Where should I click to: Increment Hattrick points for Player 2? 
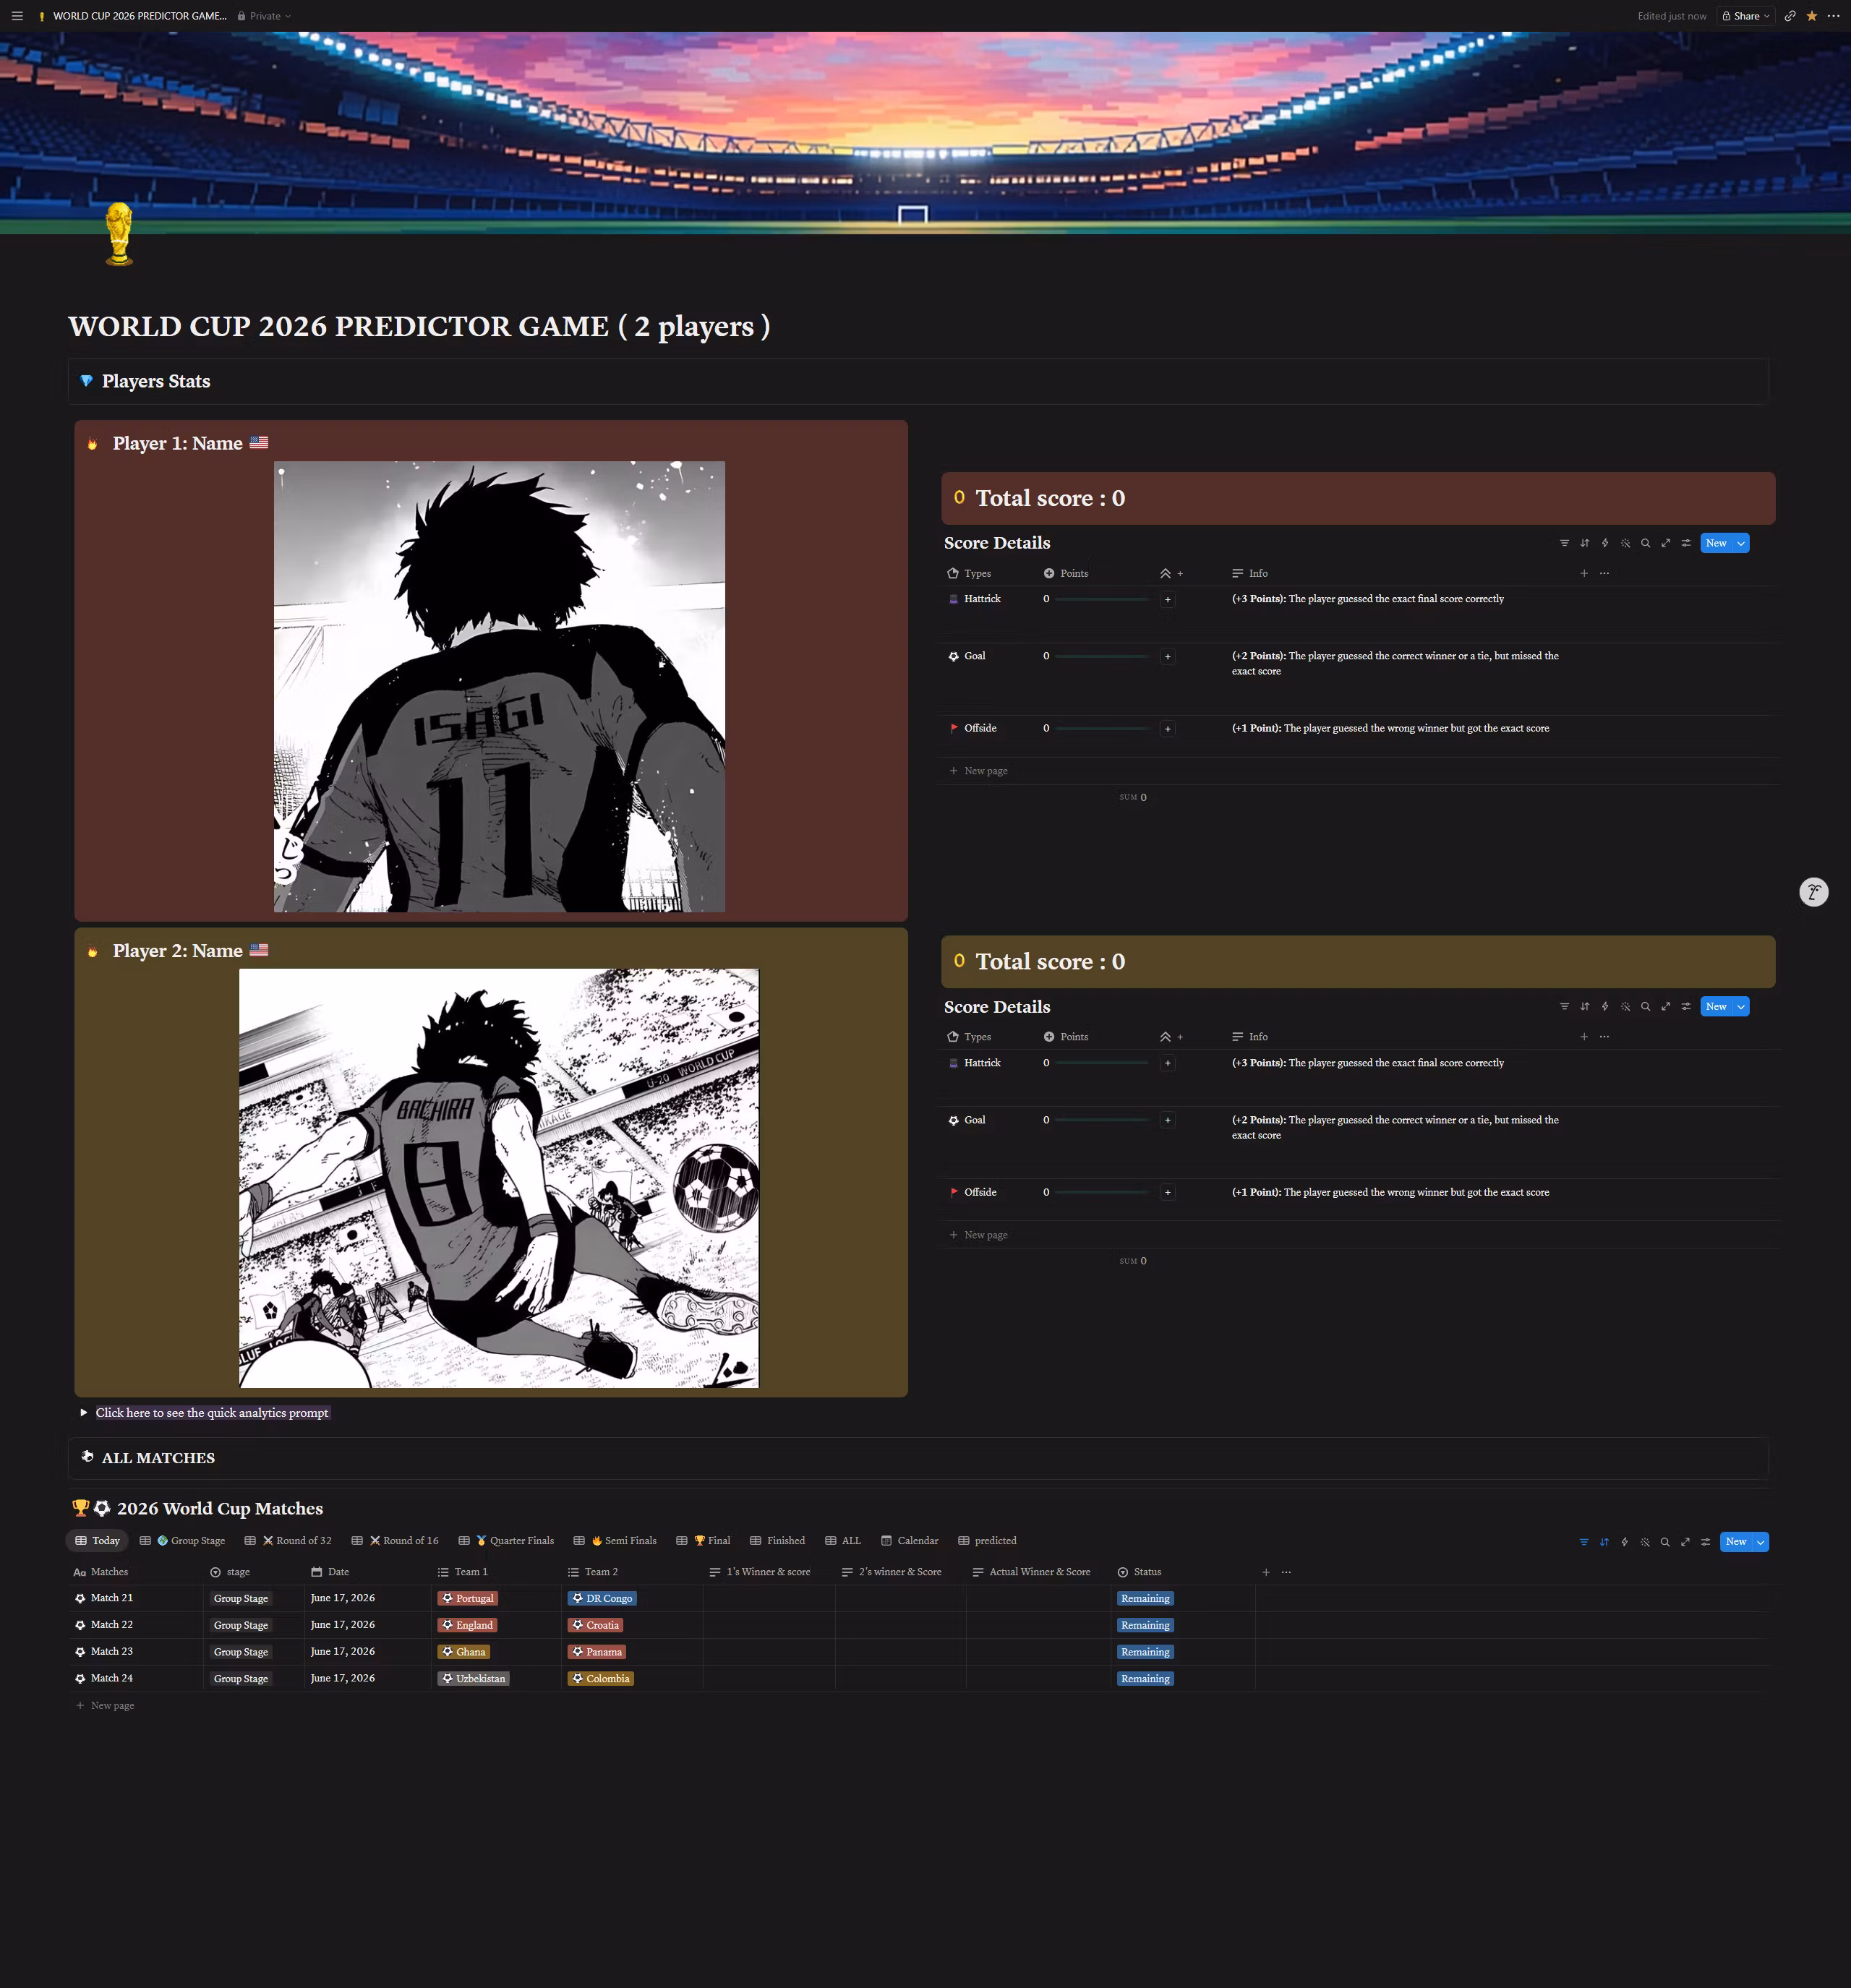coord(1167,1063)
